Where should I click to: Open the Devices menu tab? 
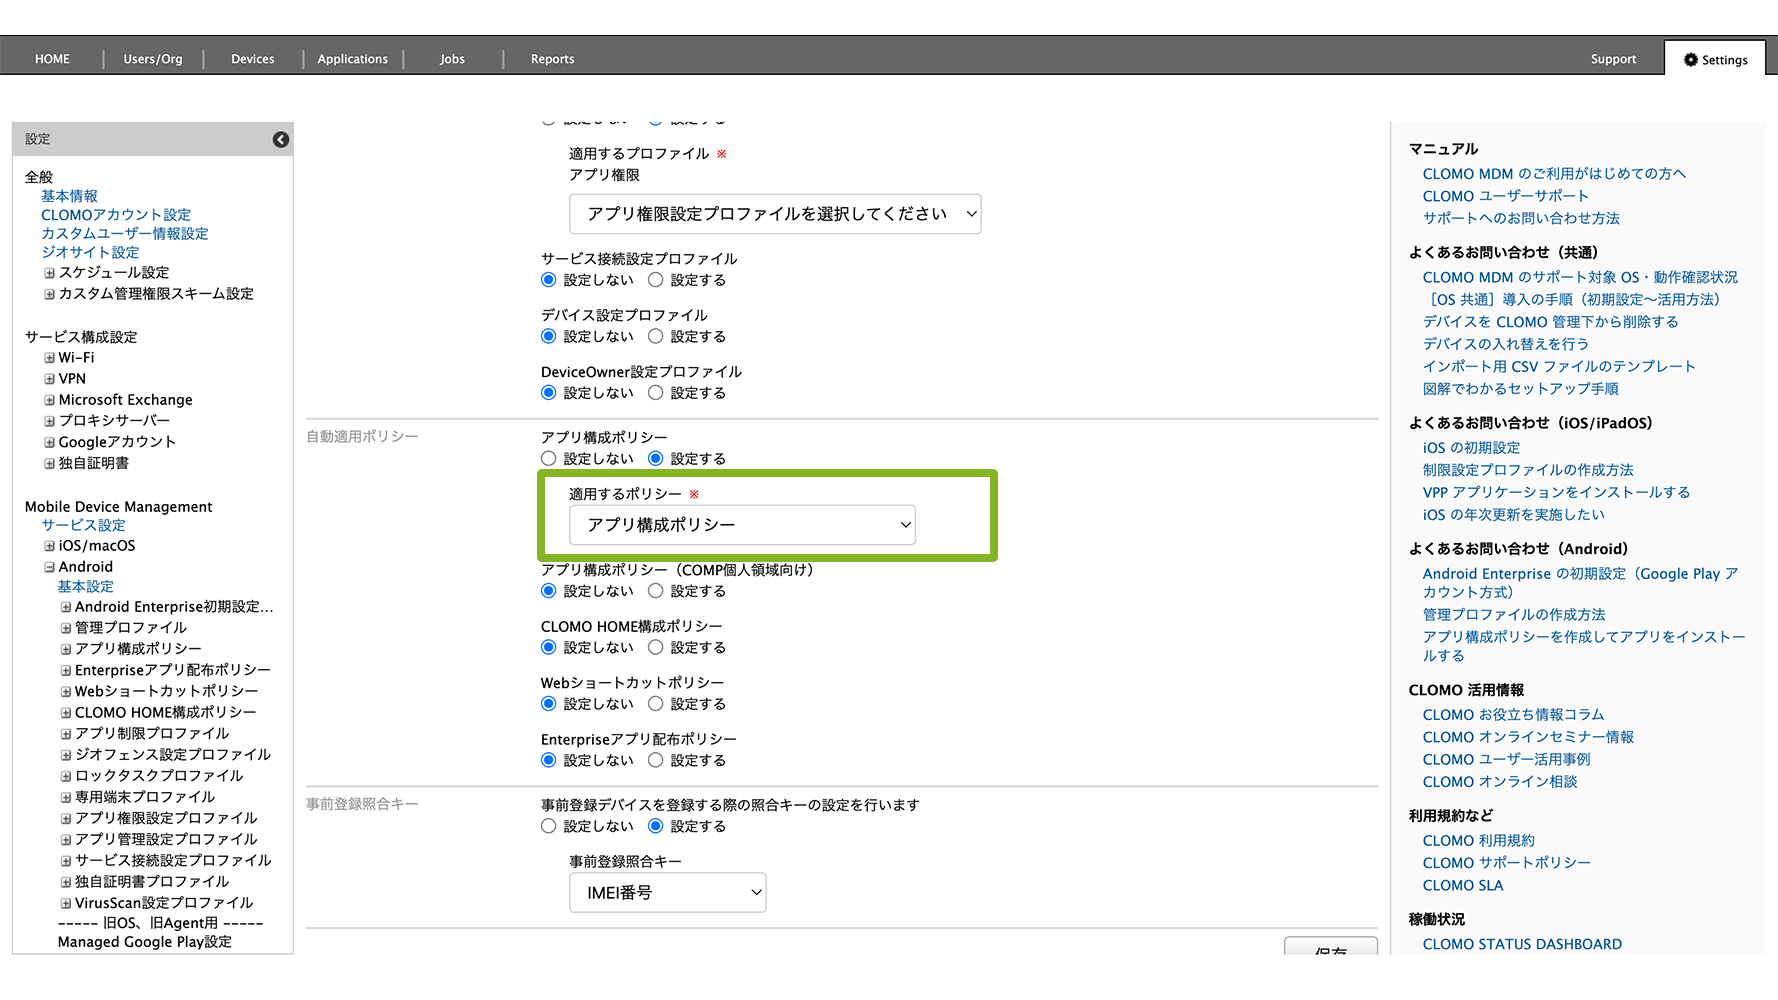tap(252, 59)
